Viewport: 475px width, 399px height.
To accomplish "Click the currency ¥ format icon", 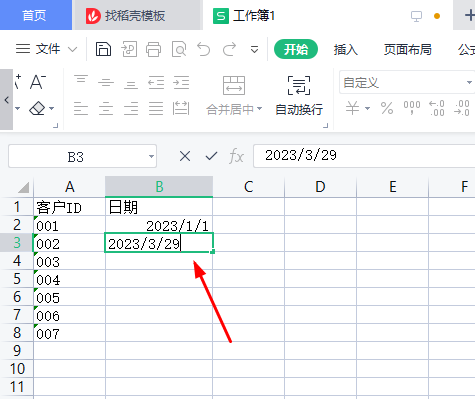I will click(x=353, y=109).
